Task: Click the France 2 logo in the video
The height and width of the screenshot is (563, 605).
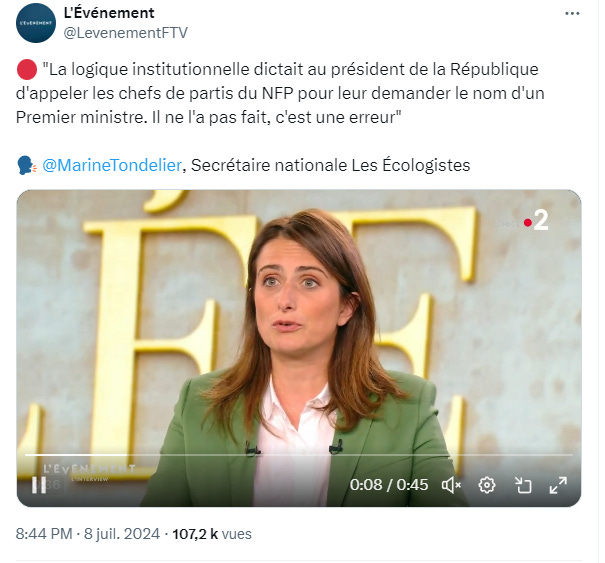Action: point(537,221)
